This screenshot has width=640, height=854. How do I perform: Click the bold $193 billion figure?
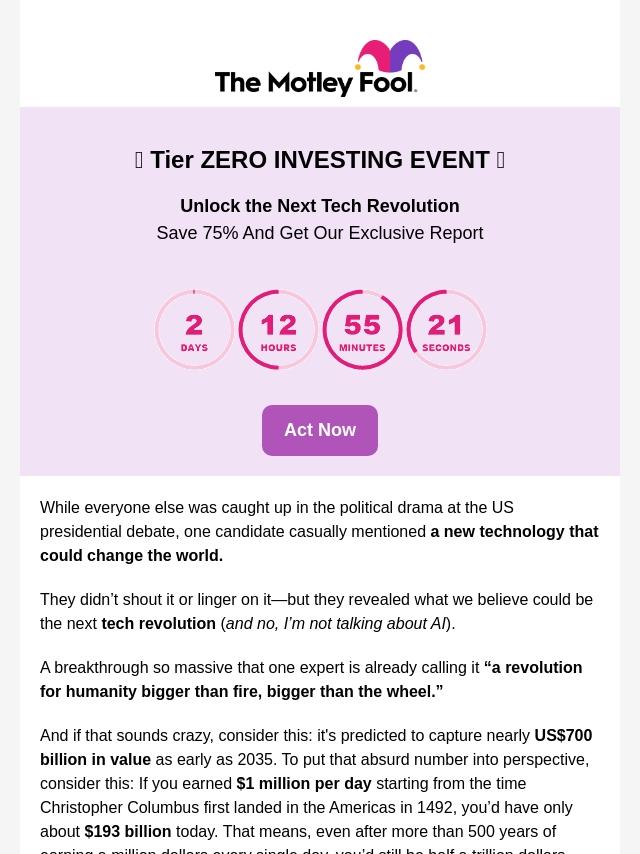128,832
